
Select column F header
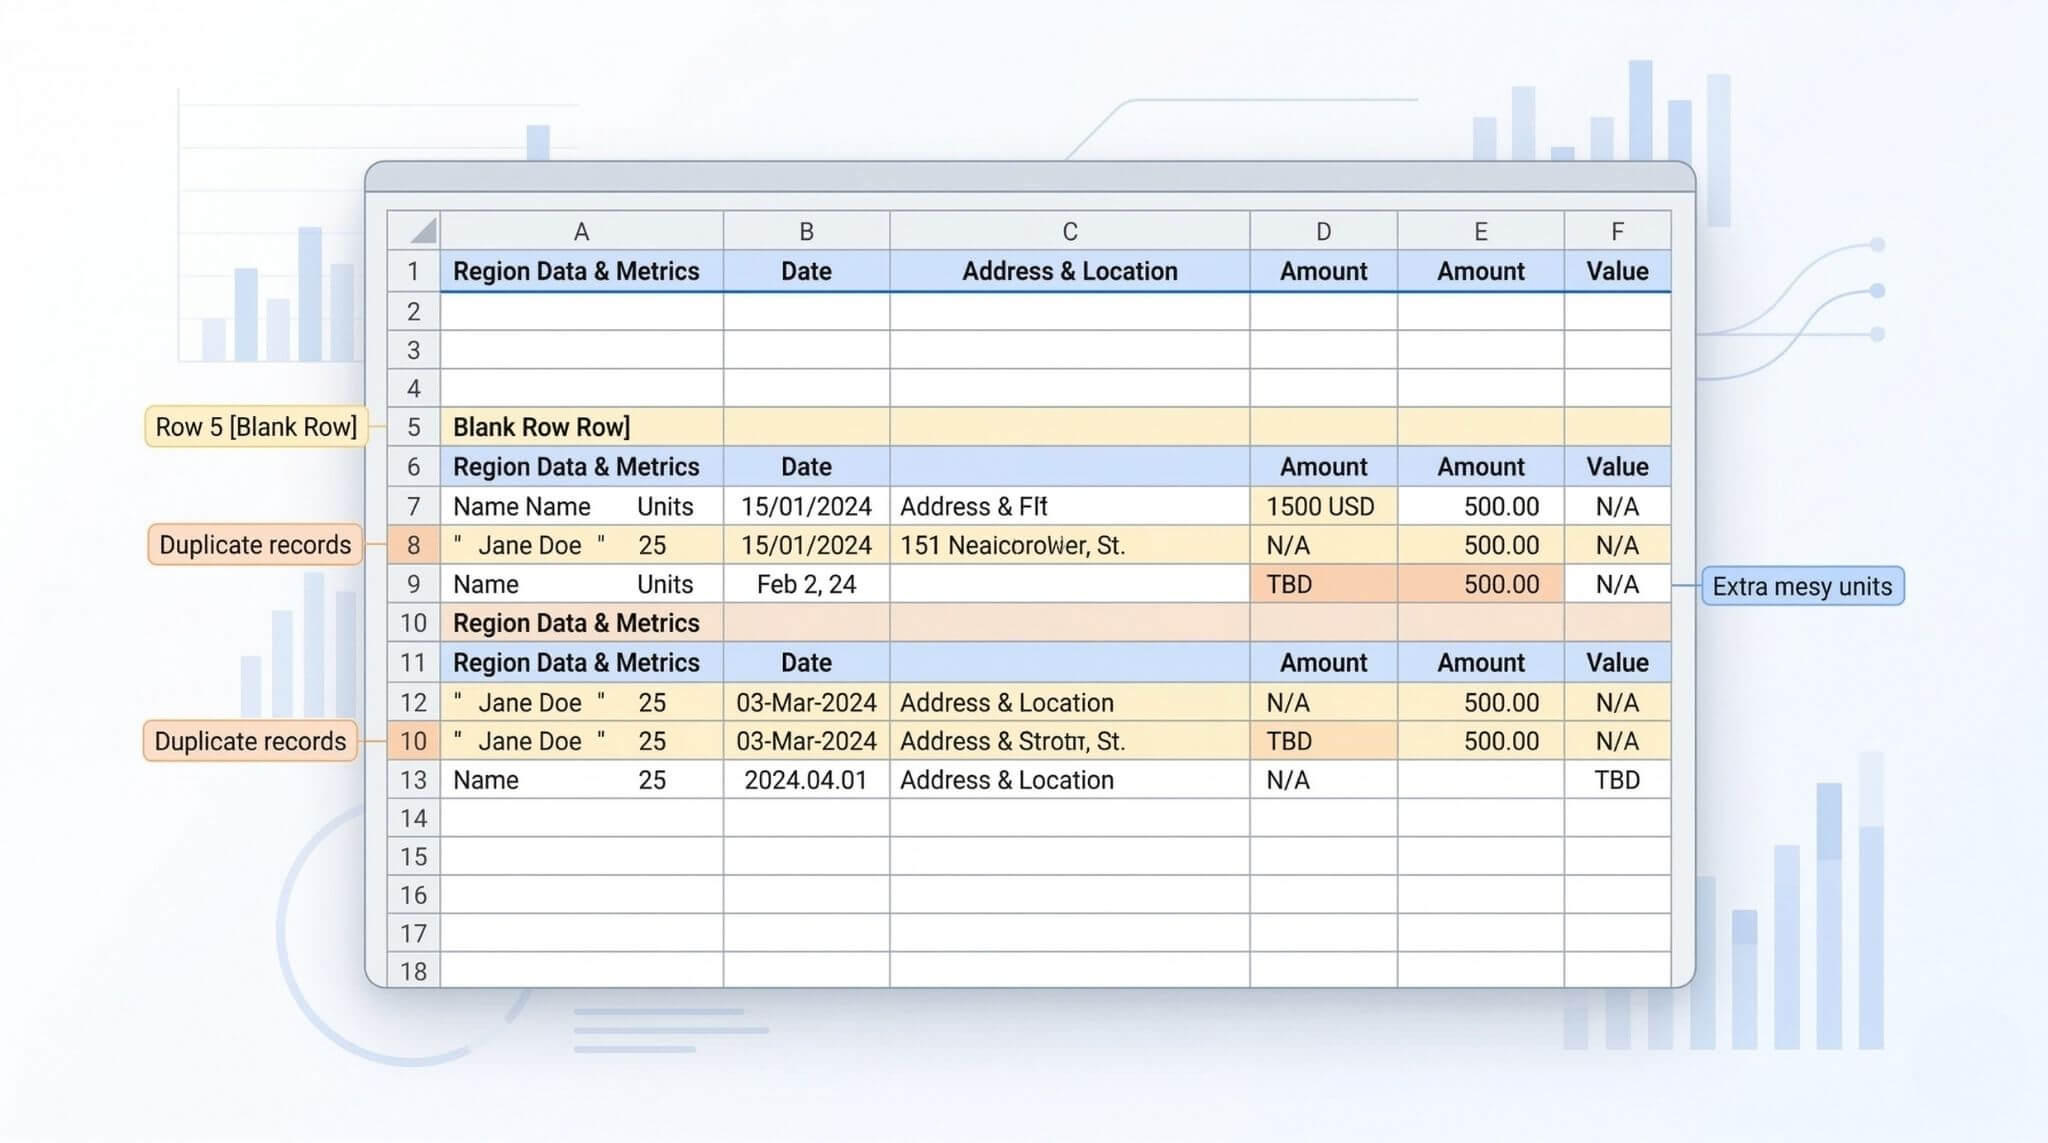click(x=1616, y=232)
